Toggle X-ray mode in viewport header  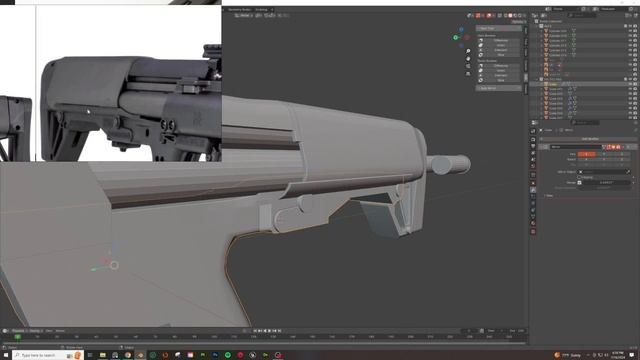(x=500, y=16)
